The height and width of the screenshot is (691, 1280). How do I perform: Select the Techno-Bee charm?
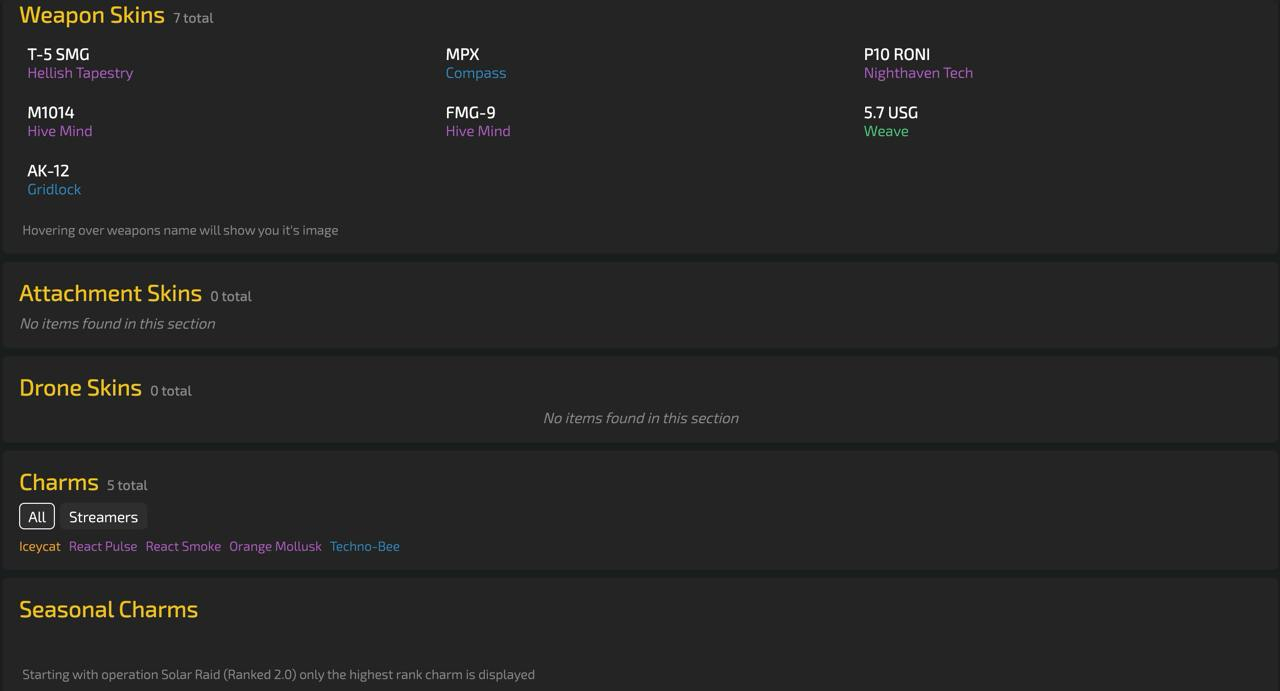point(365,546)
